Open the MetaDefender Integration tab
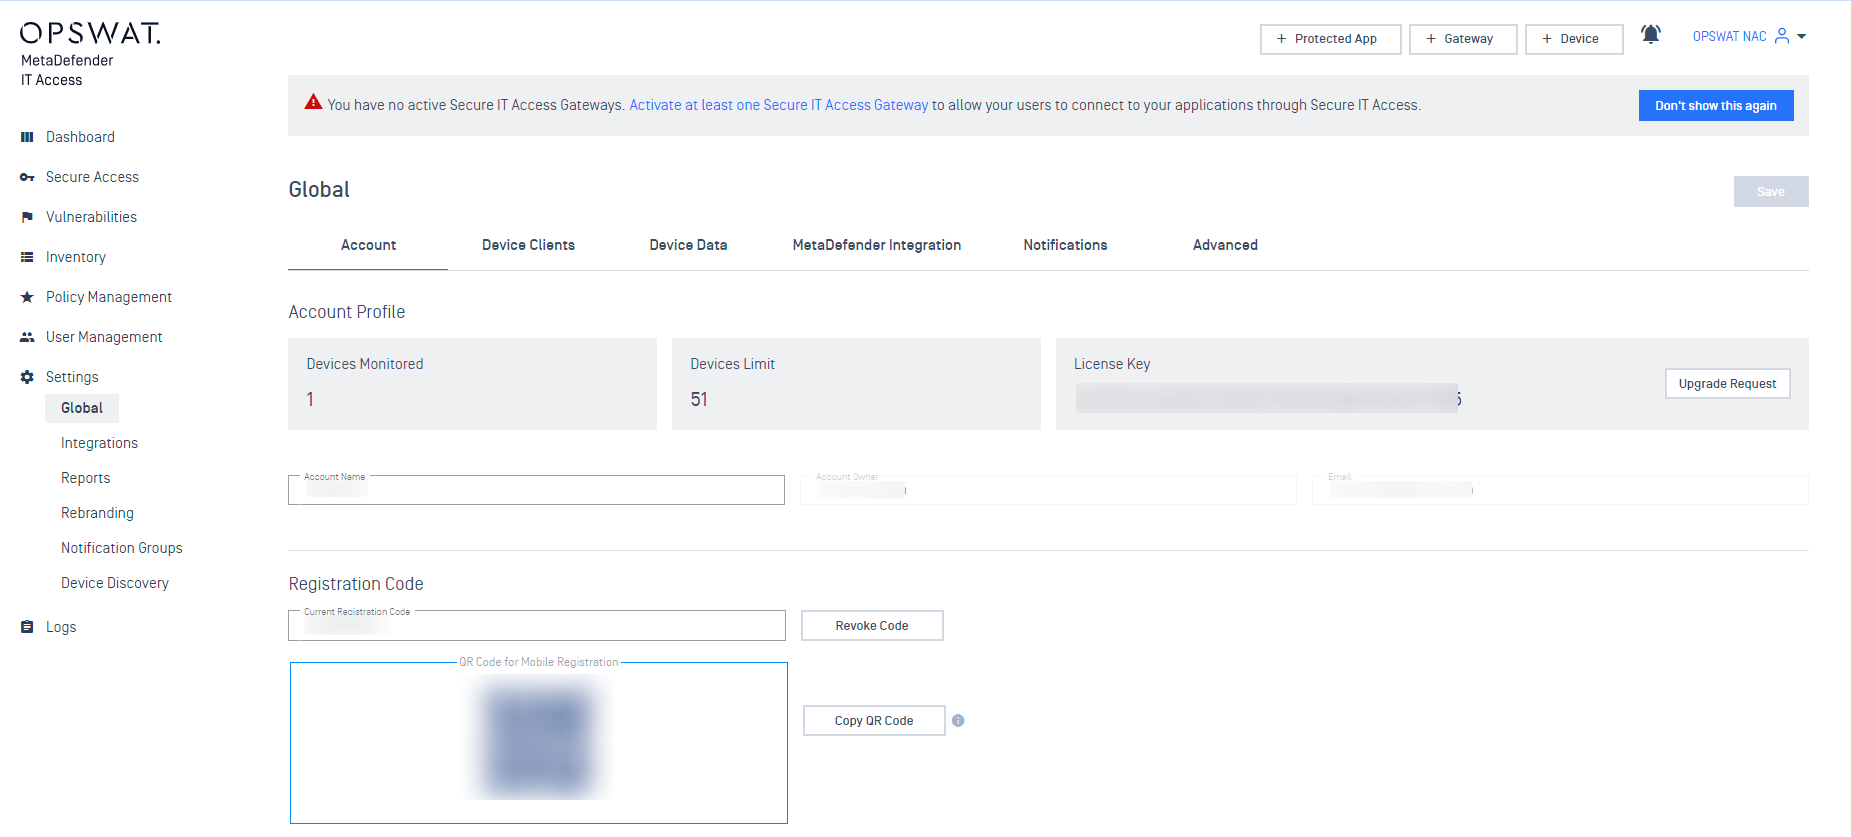 click(877, 245)
